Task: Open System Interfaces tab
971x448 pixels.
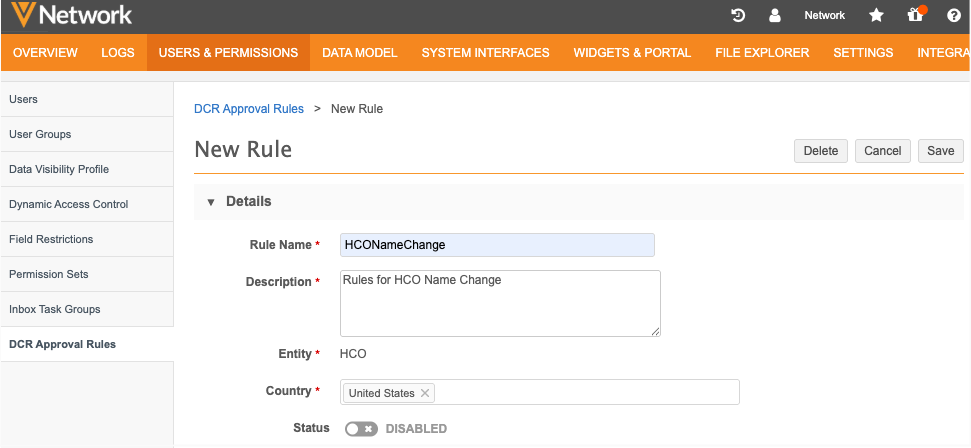Action: 486,53
